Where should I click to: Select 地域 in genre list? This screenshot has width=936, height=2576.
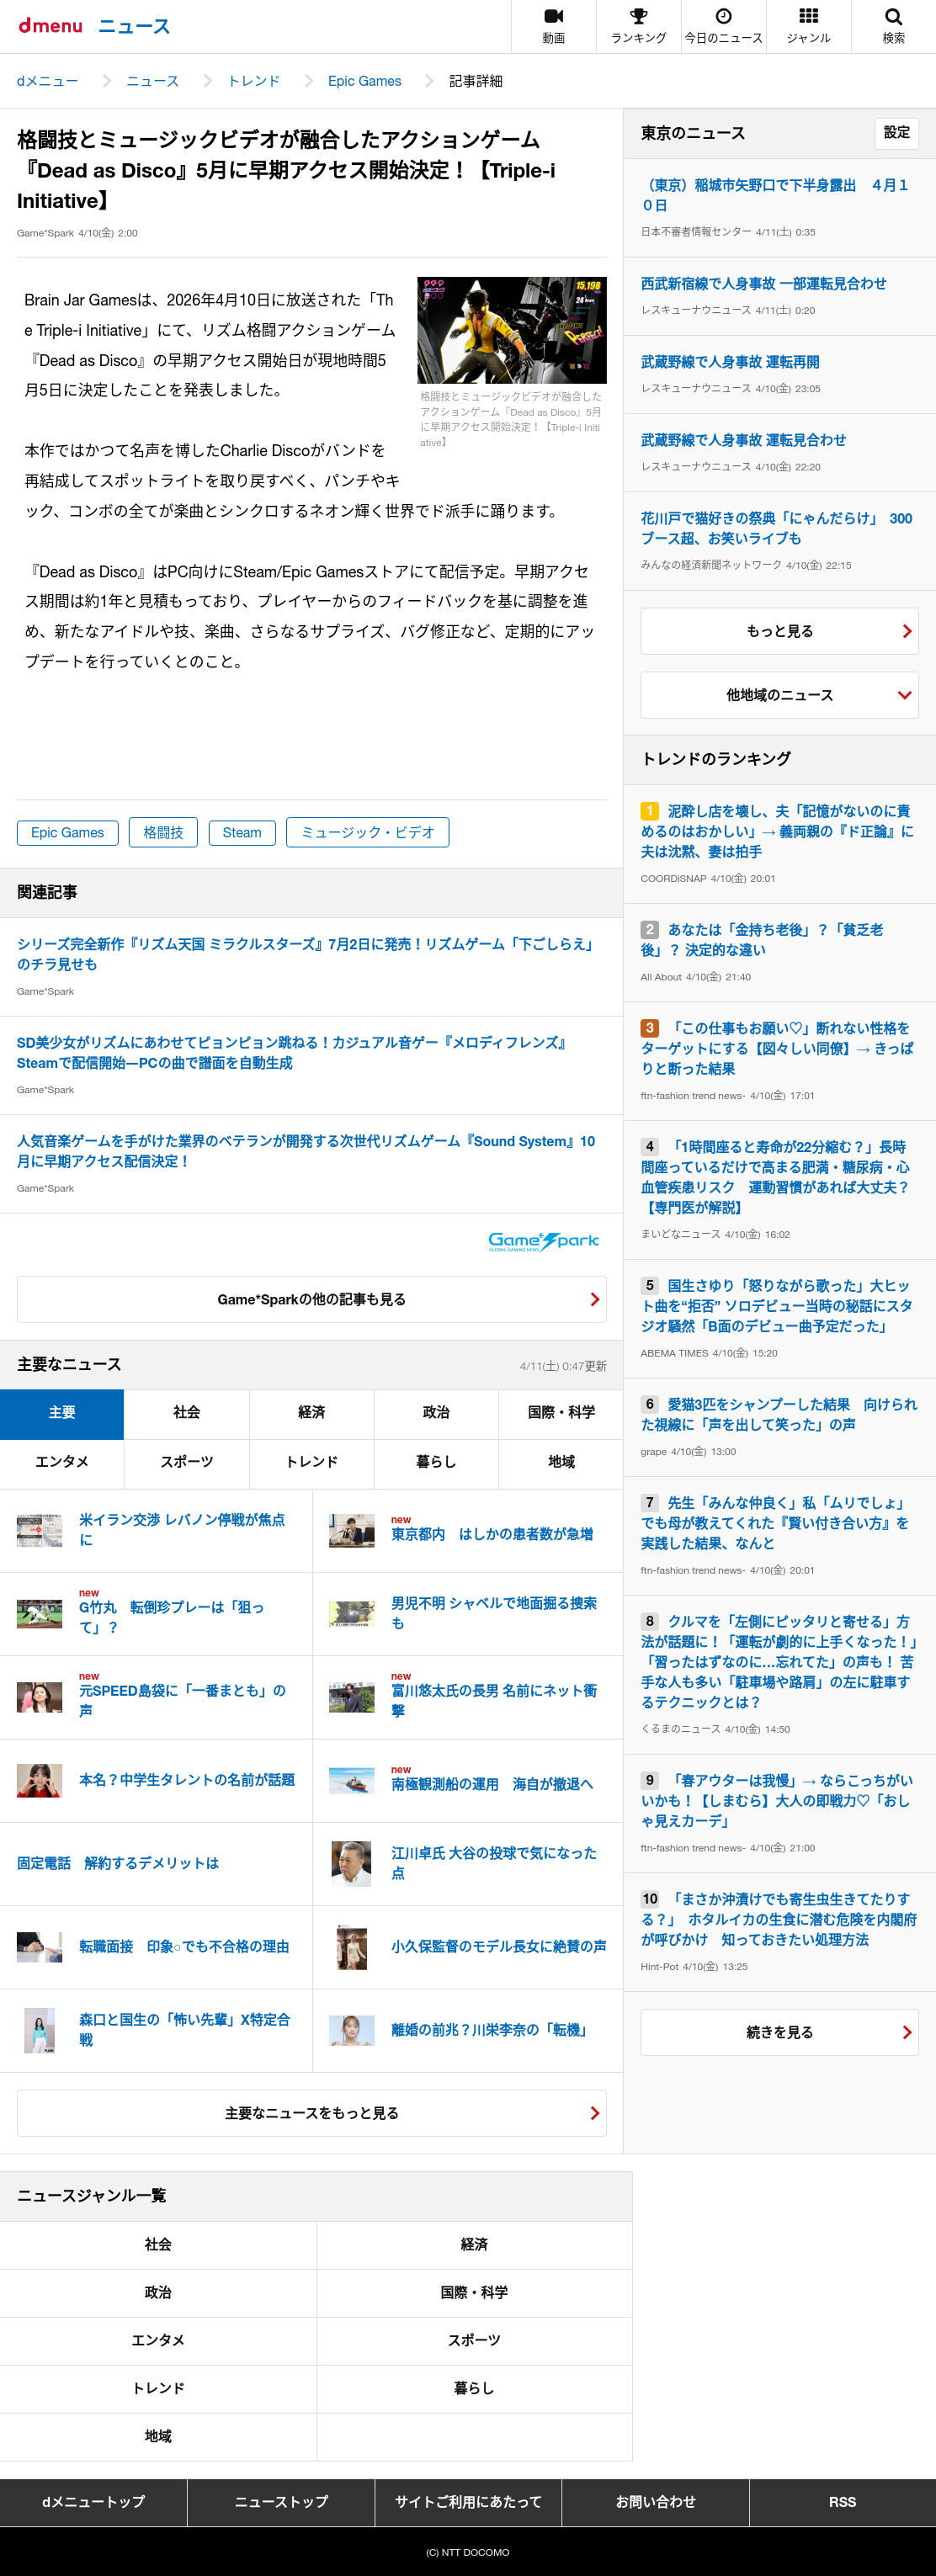(158, 2436)
